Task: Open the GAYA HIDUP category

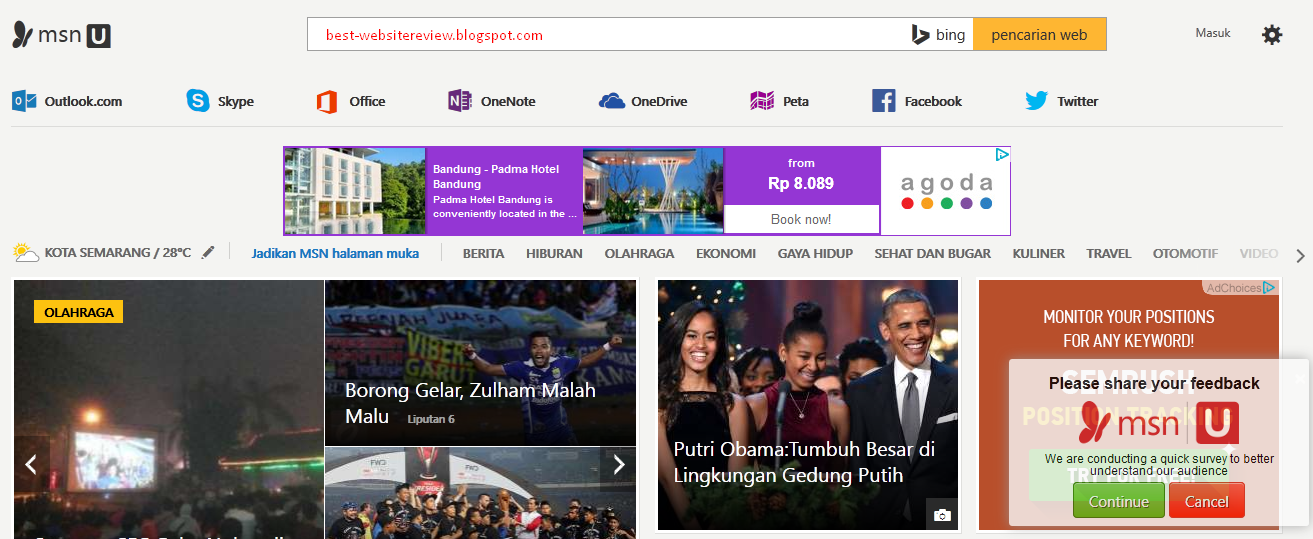Action: coord(815,254)
